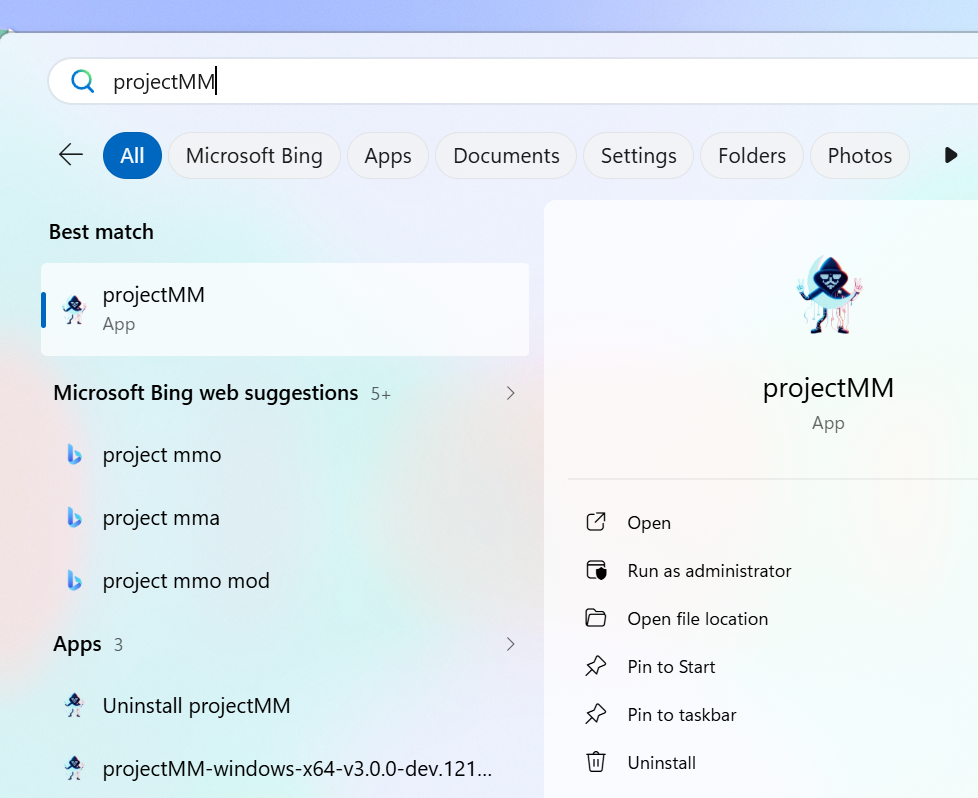Show more filters with right arrow
978x798 pixels.
click(x=951, y=155)
